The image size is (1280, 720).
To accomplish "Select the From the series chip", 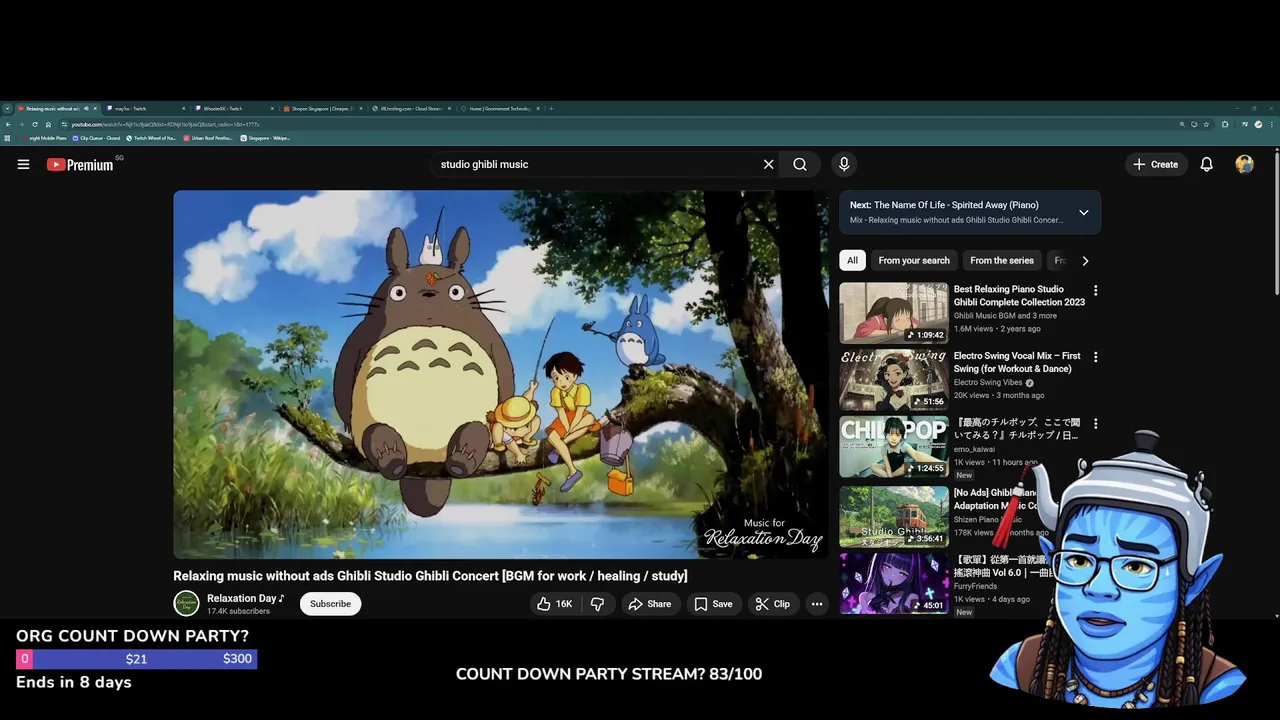I will [1002, 260].
